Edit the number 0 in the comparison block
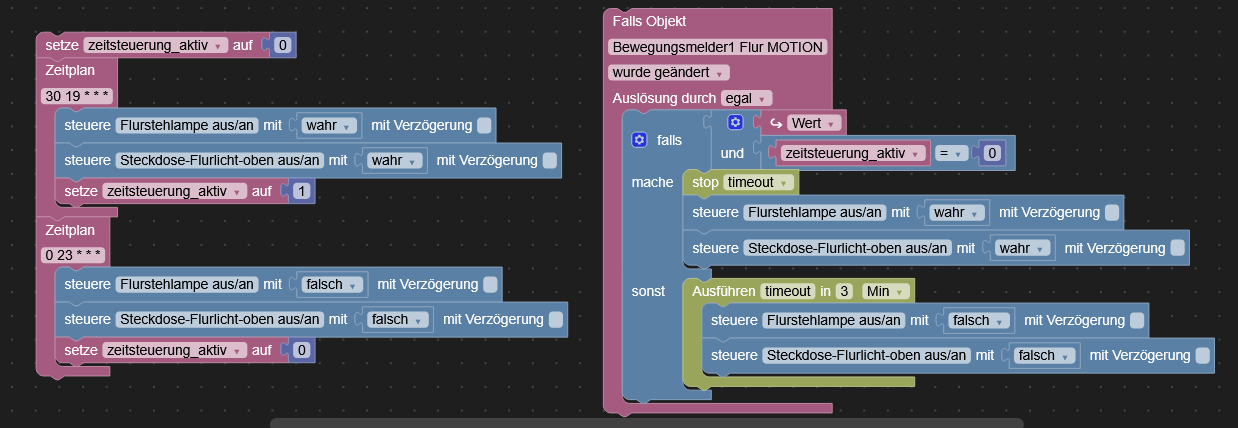 (991, 153)
